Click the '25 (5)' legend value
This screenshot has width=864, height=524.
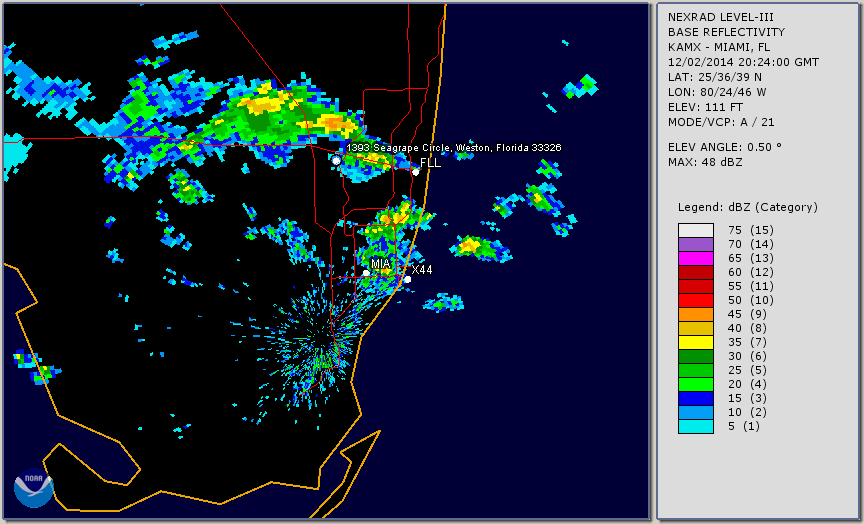click(x=747, y=370)
